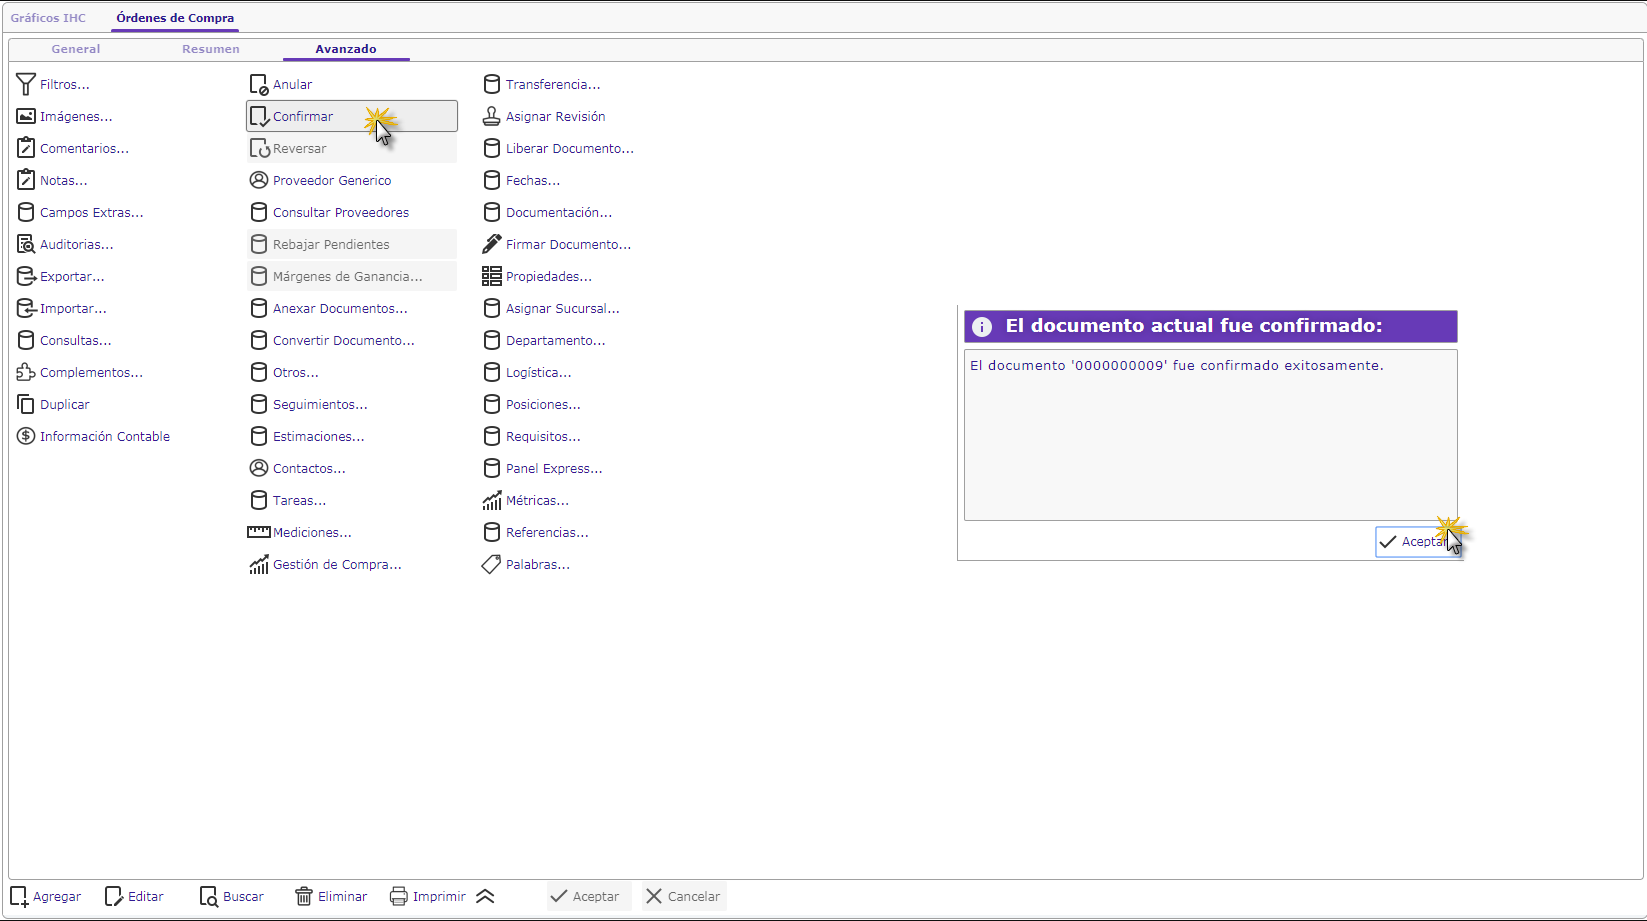
Task: Expand the double chevron next to Imprimir
Action: point(485,897)
